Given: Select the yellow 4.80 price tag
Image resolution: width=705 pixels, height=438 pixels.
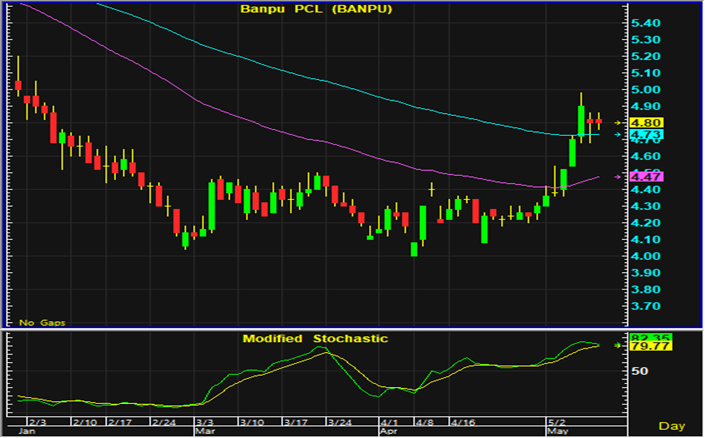Looking at the screenshot, I should 647,123.
